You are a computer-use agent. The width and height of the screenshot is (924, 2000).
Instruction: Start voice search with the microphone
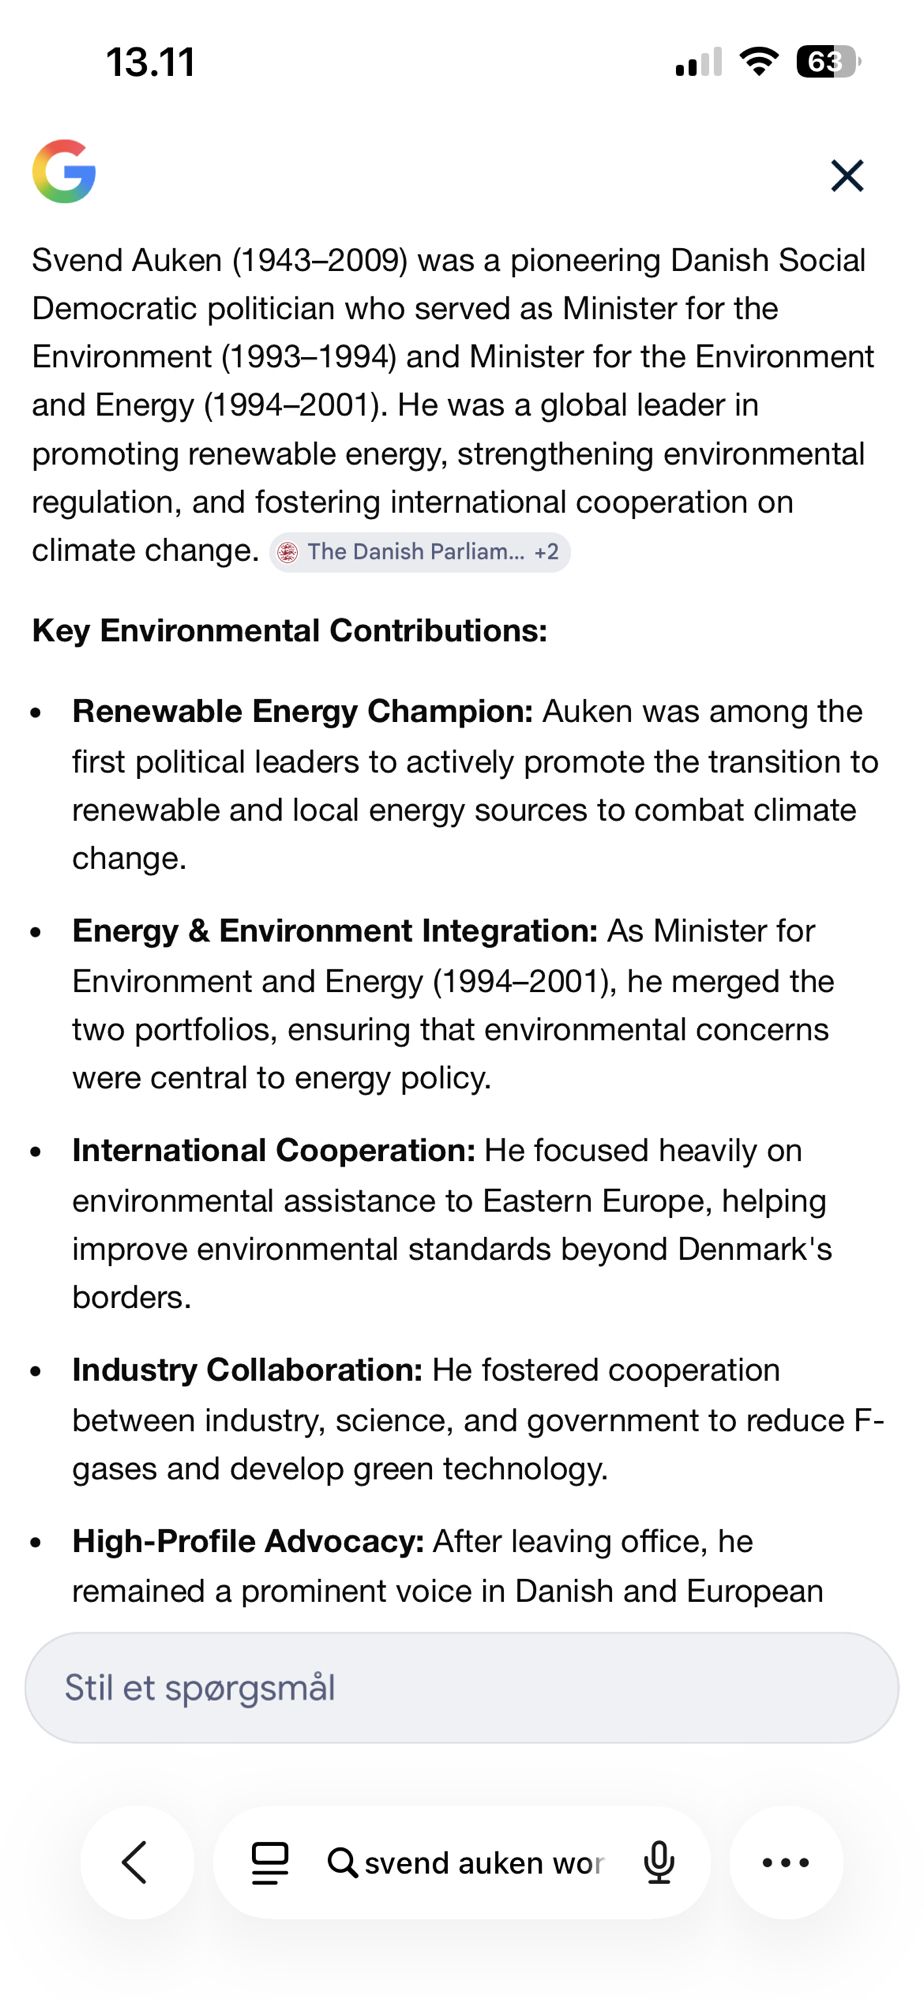(x=659, y=1862)
